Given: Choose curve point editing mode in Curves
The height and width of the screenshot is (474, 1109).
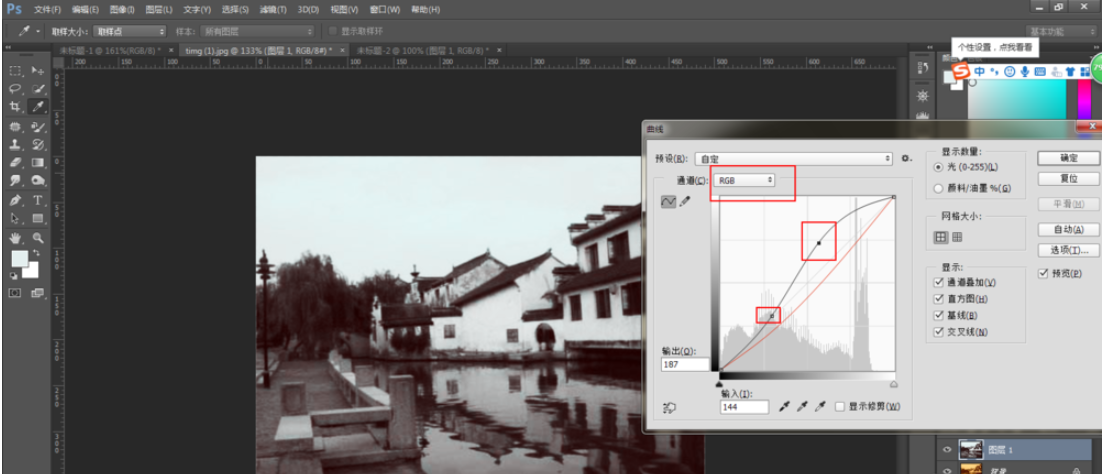Looking at the screenshot, I should [x=668, y=202].
